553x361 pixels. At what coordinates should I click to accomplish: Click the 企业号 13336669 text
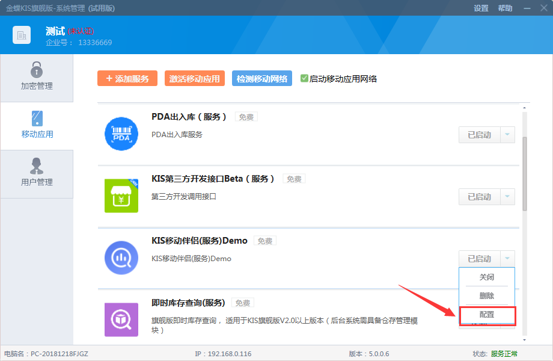point(79,43)
